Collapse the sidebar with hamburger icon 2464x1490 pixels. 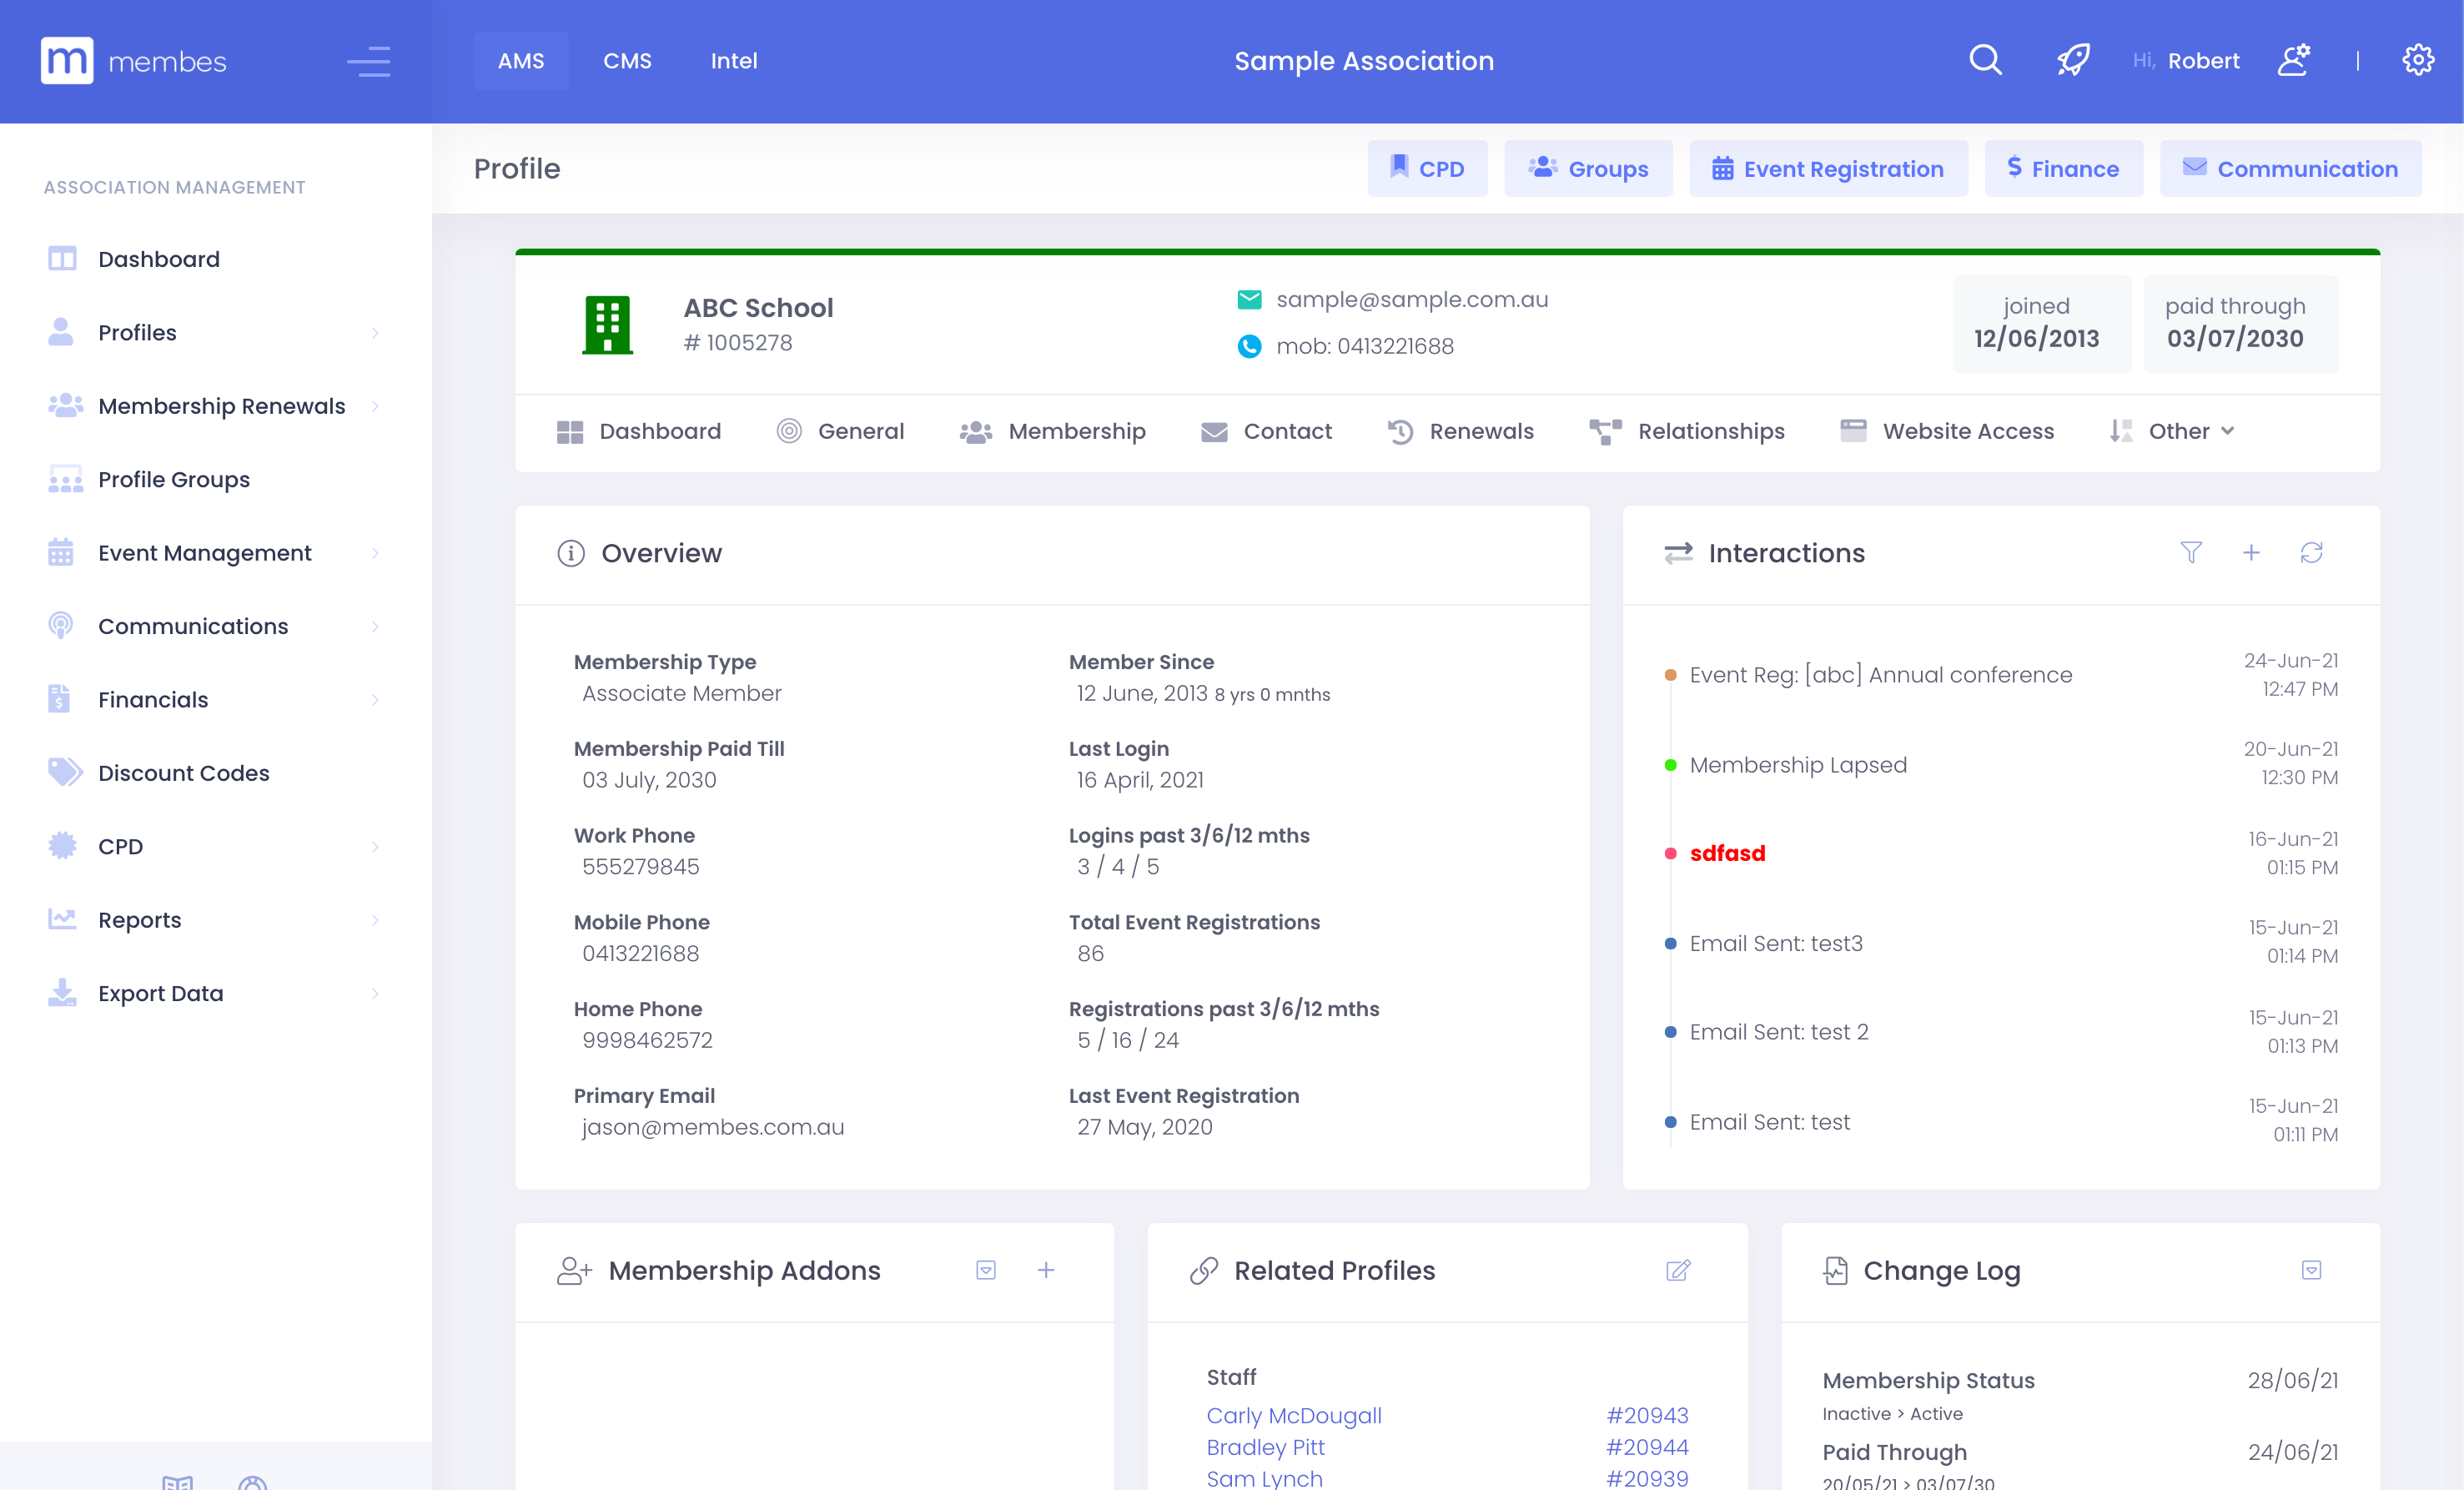coord(369,61)
